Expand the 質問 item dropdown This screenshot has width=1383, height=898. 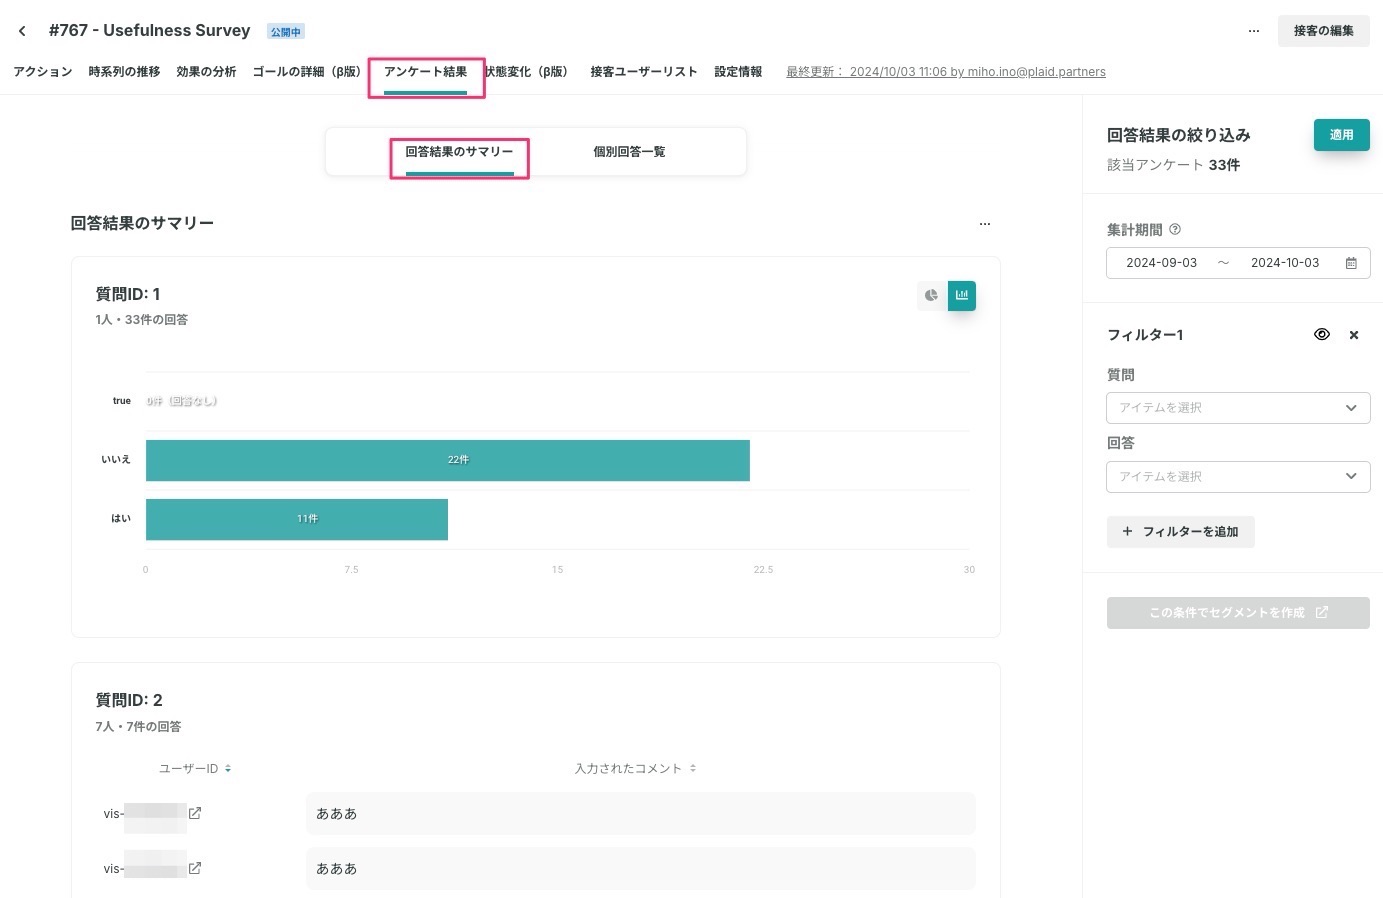[1238, 408]
